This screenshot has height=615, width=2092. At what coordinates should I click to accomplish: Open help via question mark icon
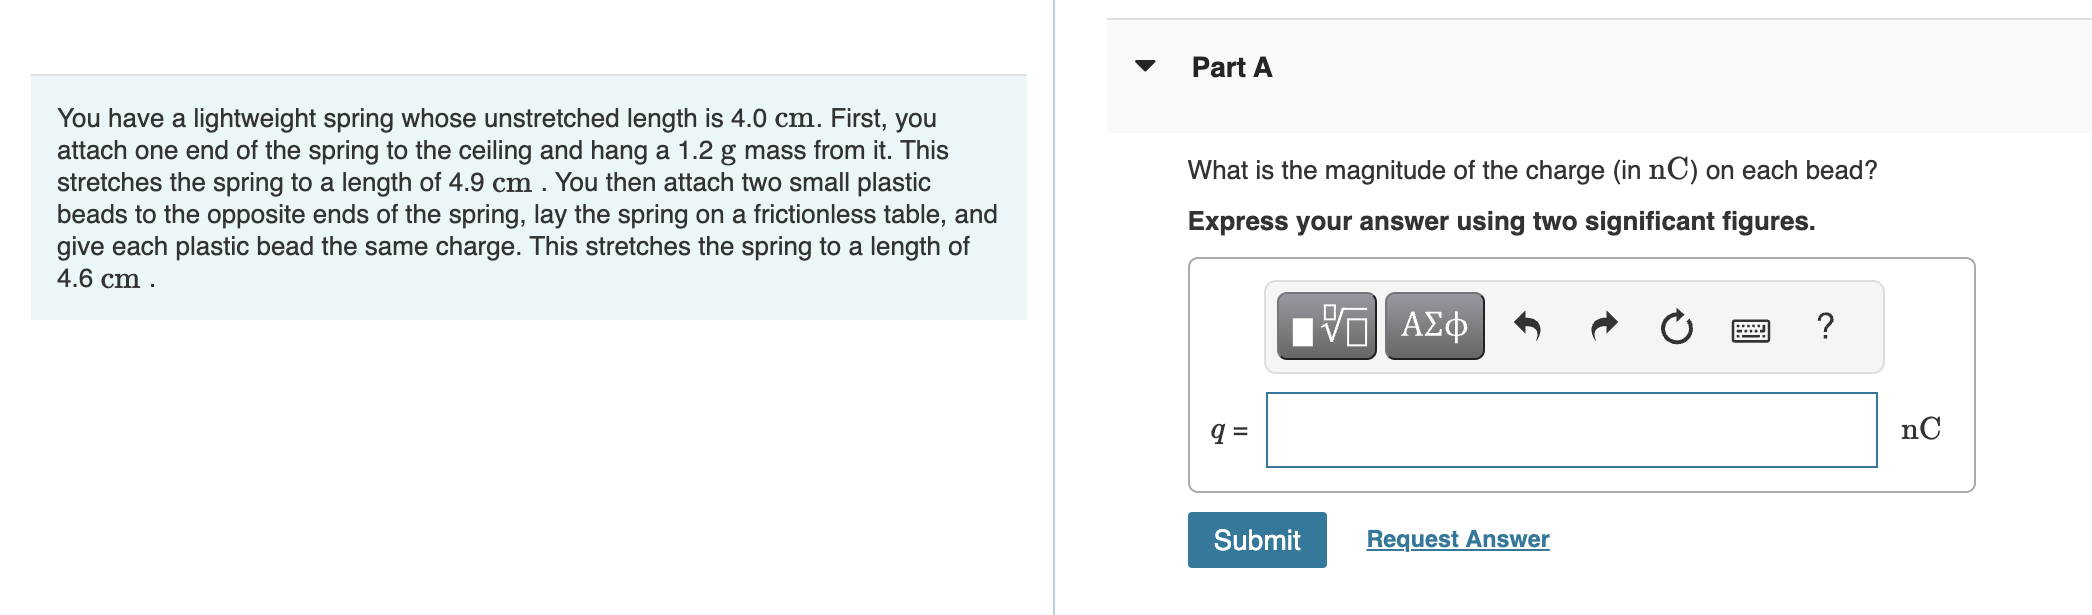tap(1825, 326)
